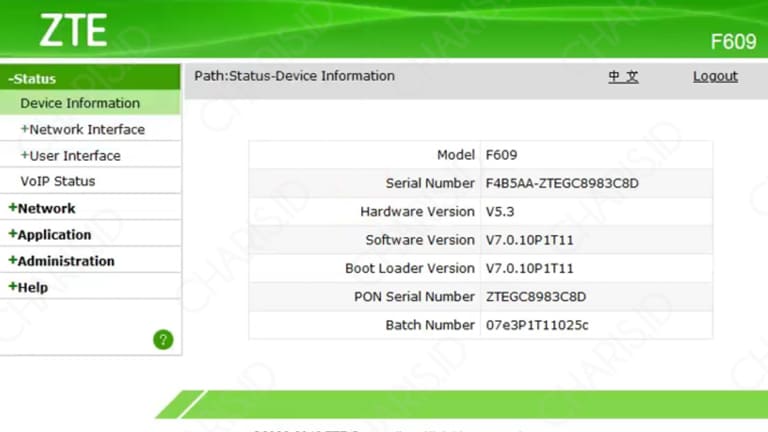
Task: Log out using the Logout link
Action: tap(715, 76)
